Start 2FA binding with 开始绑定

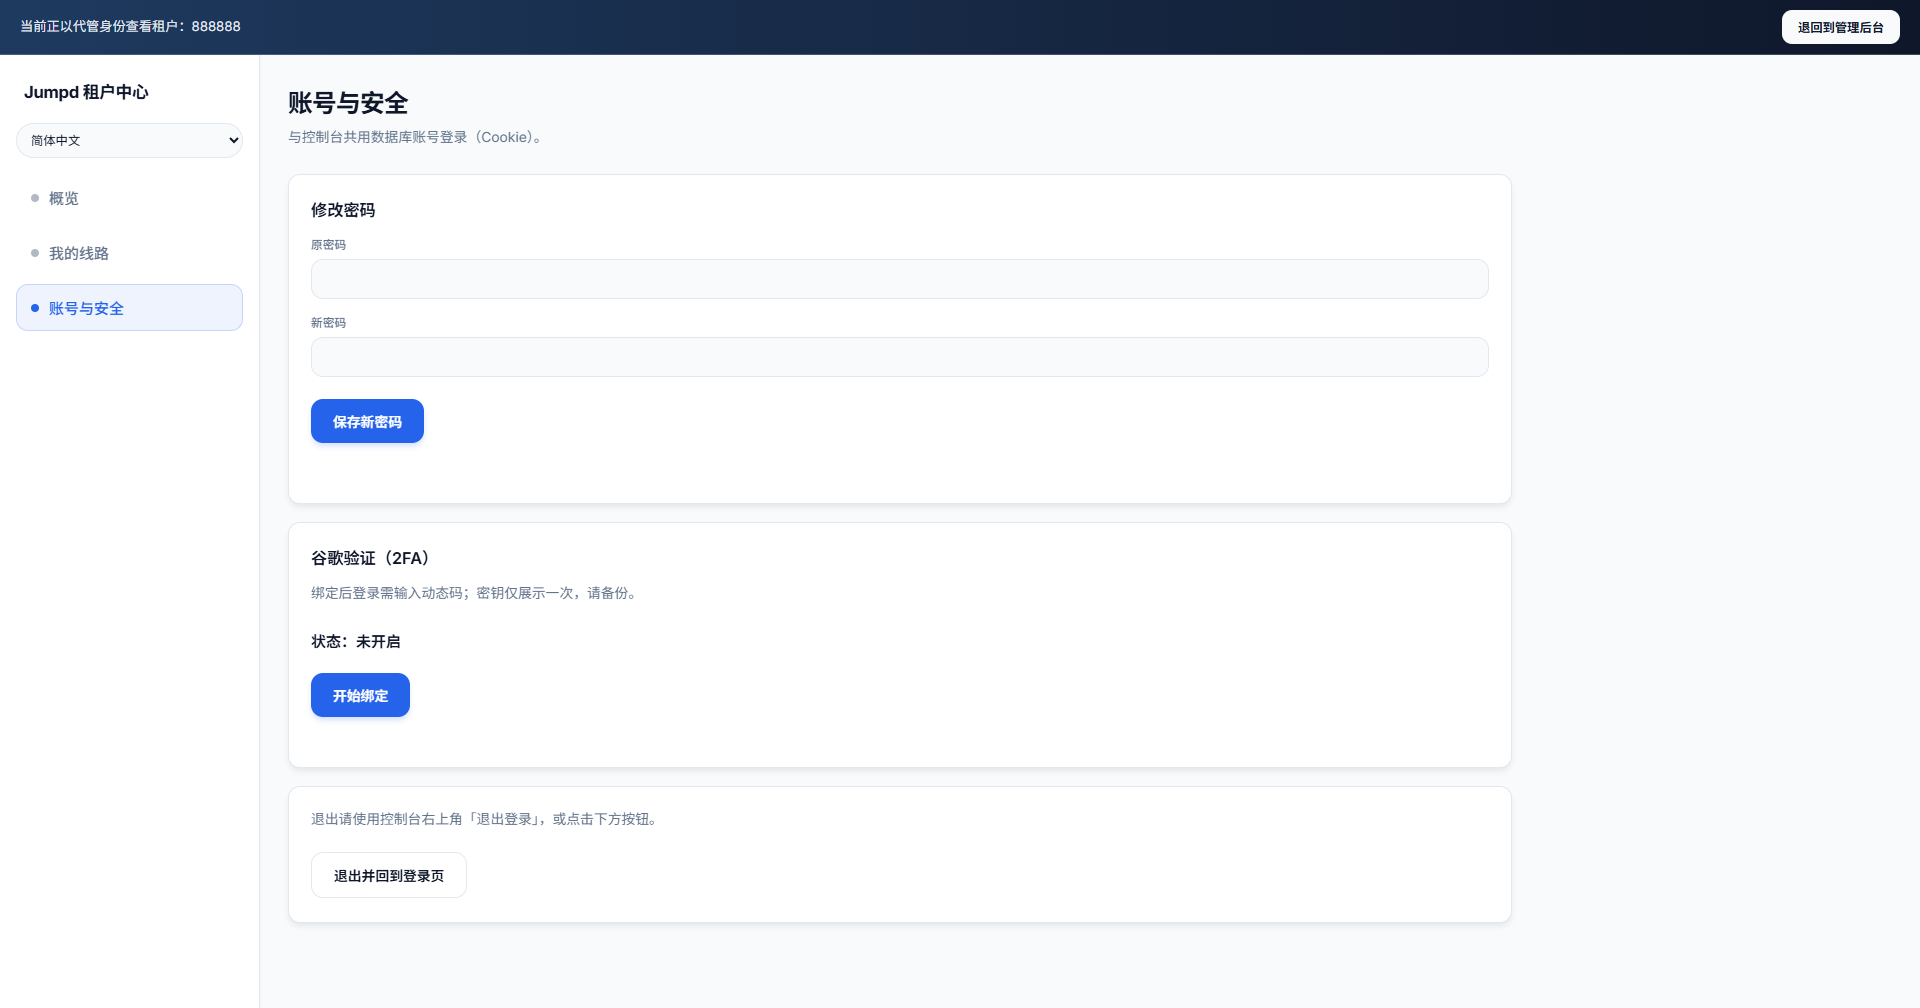[360, 695]
